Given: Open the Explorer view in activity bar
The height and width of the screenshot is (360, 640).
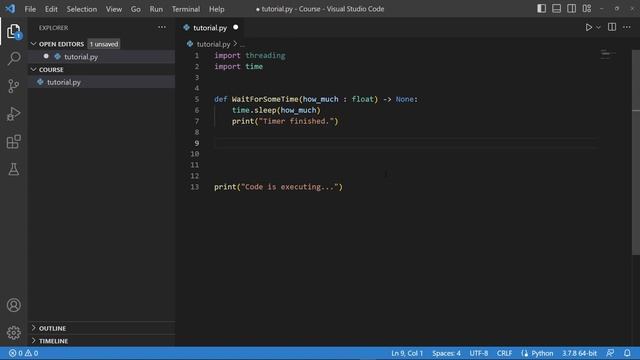Looking at the screenshot, I should [13, 31].
